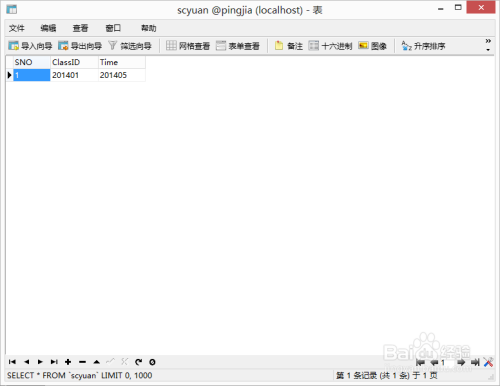Click the SQL statement text in status bar
This screenshot has width=500, height=386.
click(80, 375)
